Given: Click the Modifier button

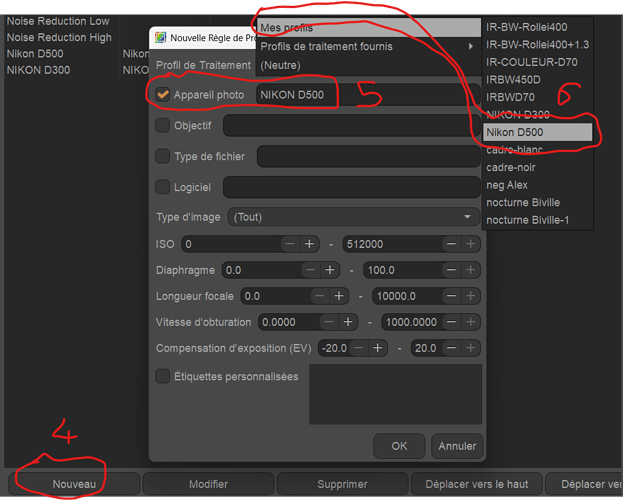Looking at the screenshot, I should (x=208, y=484).
